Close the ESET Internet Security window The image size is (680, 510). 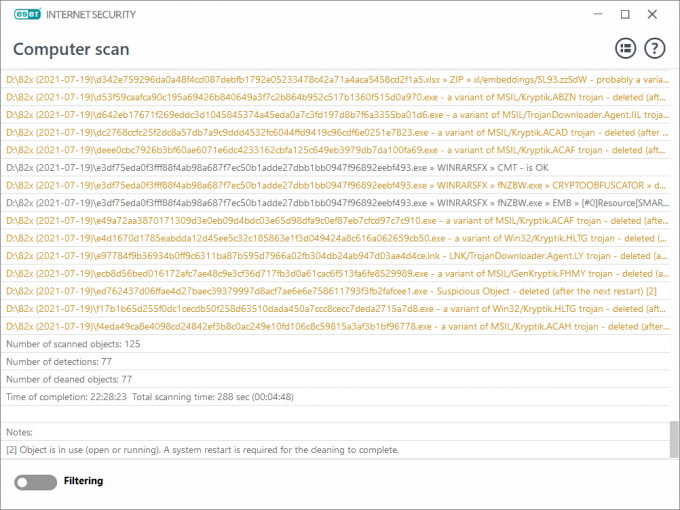(652, 14)
